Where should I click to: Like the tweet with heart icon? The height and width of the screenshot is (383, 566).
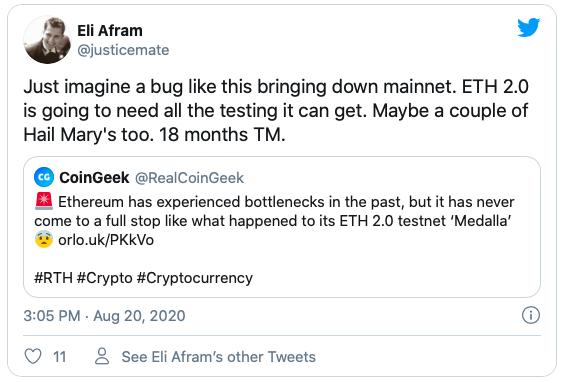coord(33,356)
